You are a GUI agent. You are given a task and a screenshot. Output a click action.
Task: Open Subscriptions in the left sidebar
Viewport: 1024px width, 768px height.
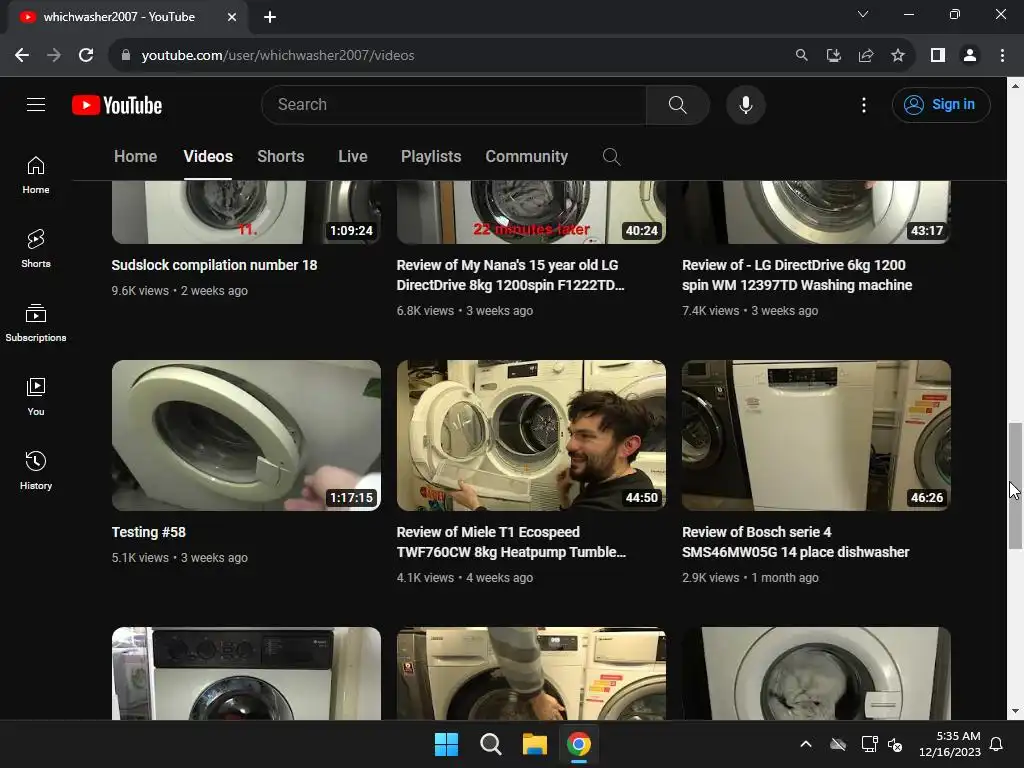click(x=36, y=323)
